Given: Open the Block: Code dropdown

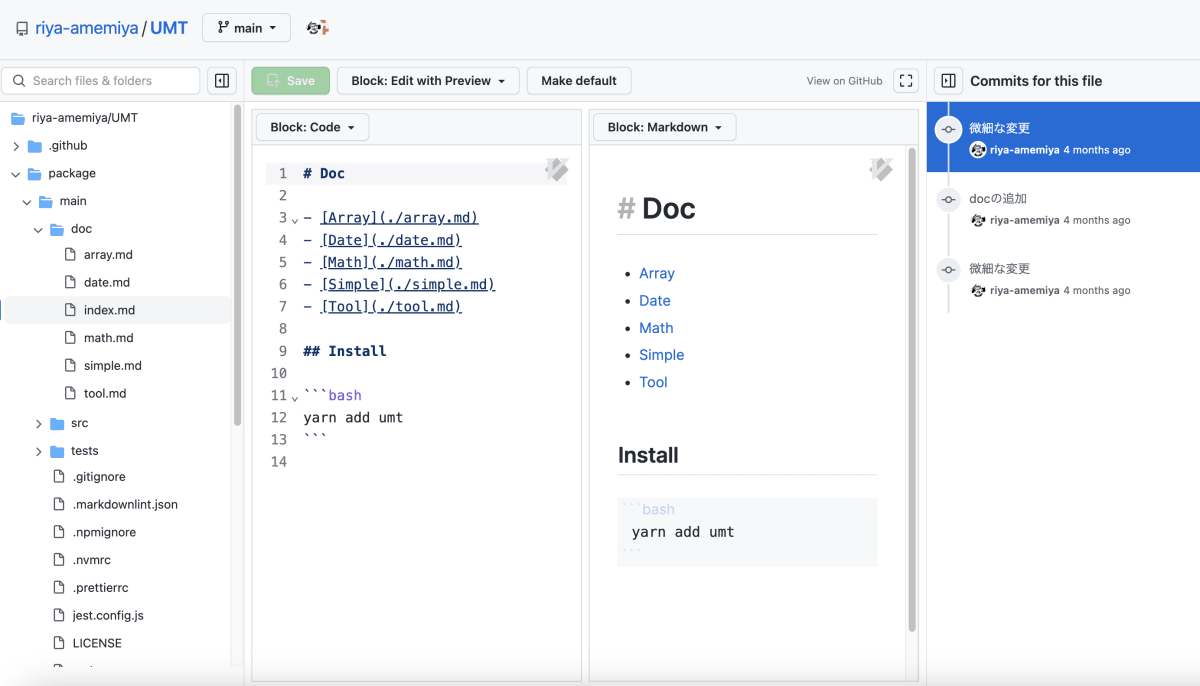Looking at the screenshot, I should point(312,127).
